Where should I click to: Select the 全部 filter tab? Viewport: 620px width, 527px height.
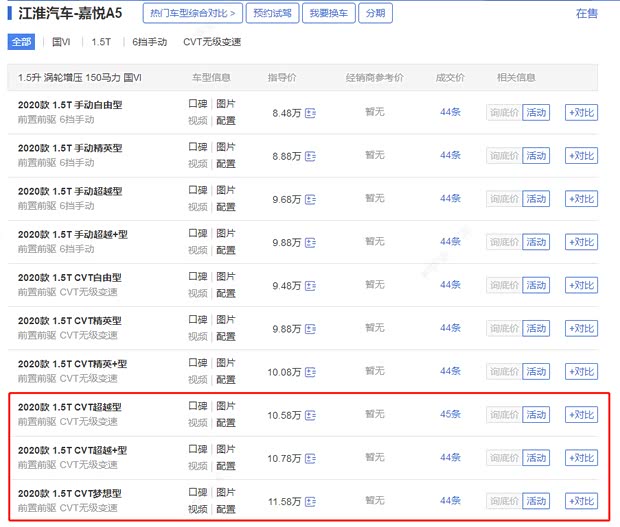21,42
